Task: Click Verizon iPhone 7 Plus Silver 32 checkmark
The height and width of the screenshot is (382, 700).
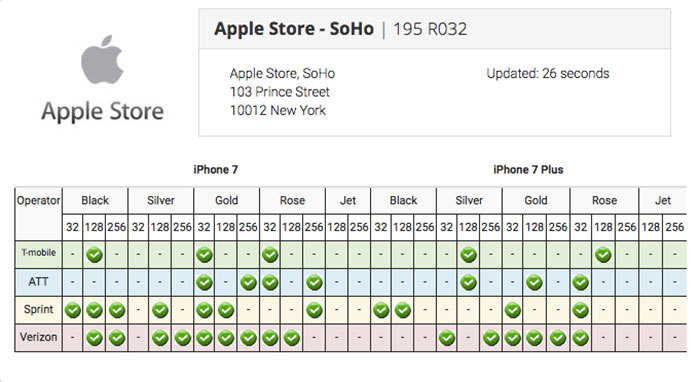Action: click(x=446, y=338)
